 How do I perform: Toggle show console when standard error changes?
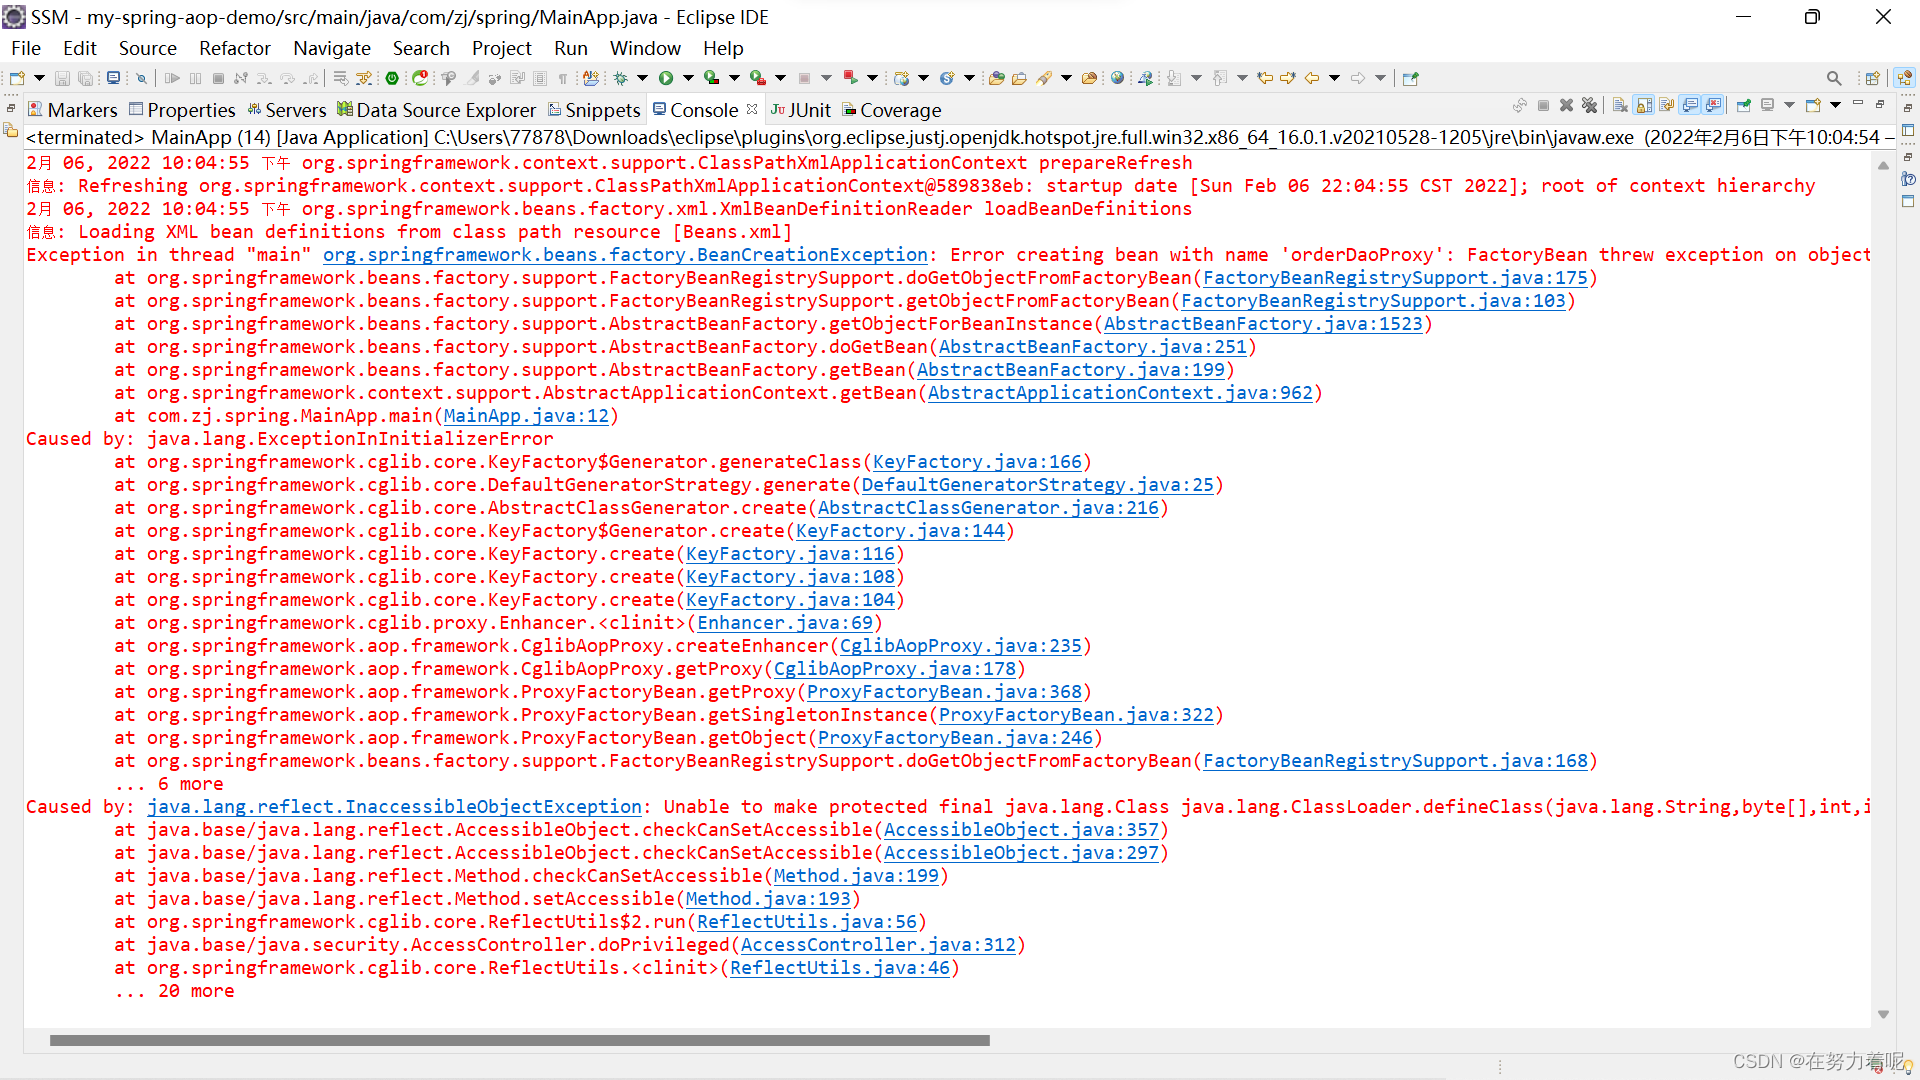1713,105
